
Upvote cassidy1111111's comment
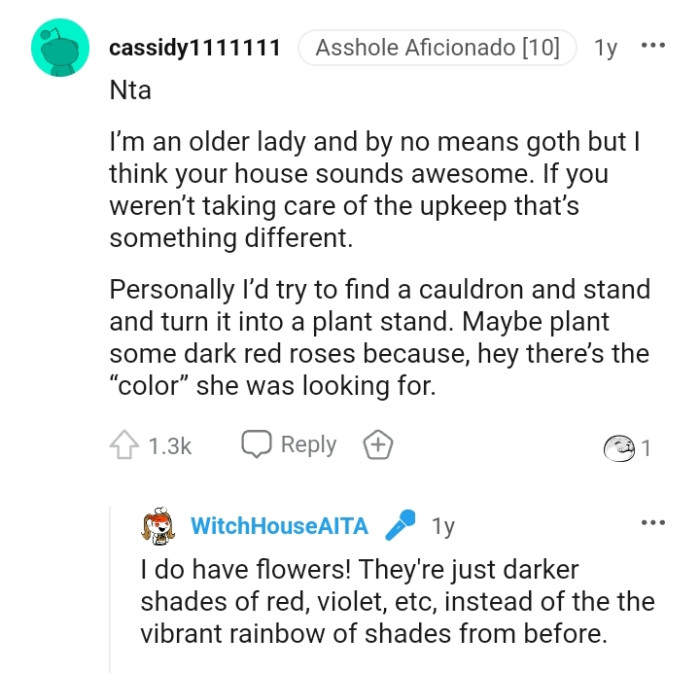(x=124, y=446)
